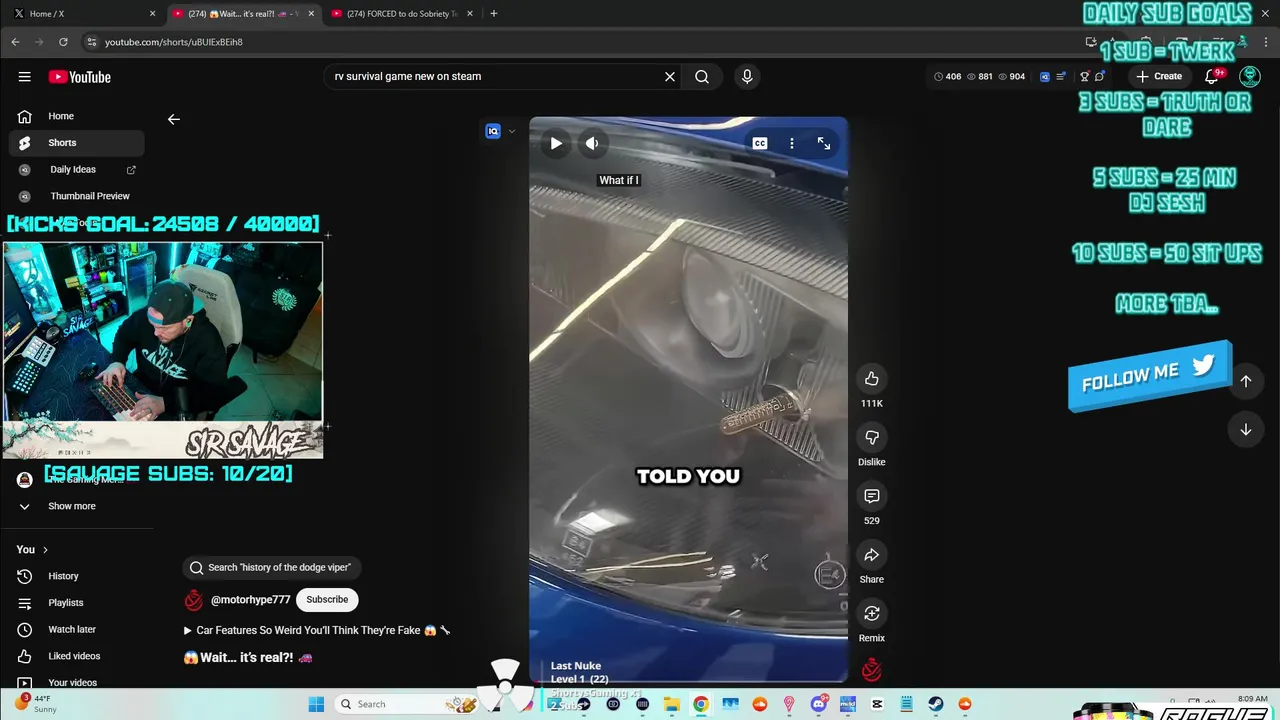Navigate back in the browser
This screenshot has height=720, width=1280.
[15, 42]
